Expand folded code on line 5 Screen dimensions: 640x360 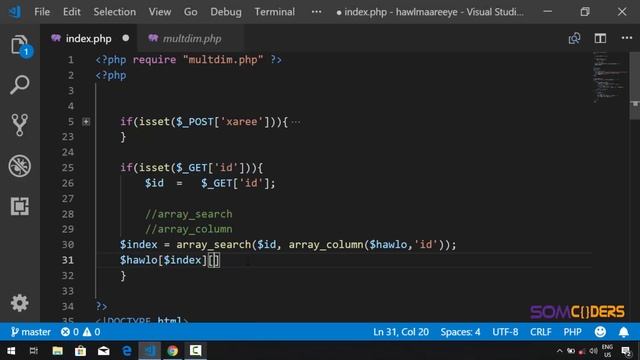click(x=86, y=122)
